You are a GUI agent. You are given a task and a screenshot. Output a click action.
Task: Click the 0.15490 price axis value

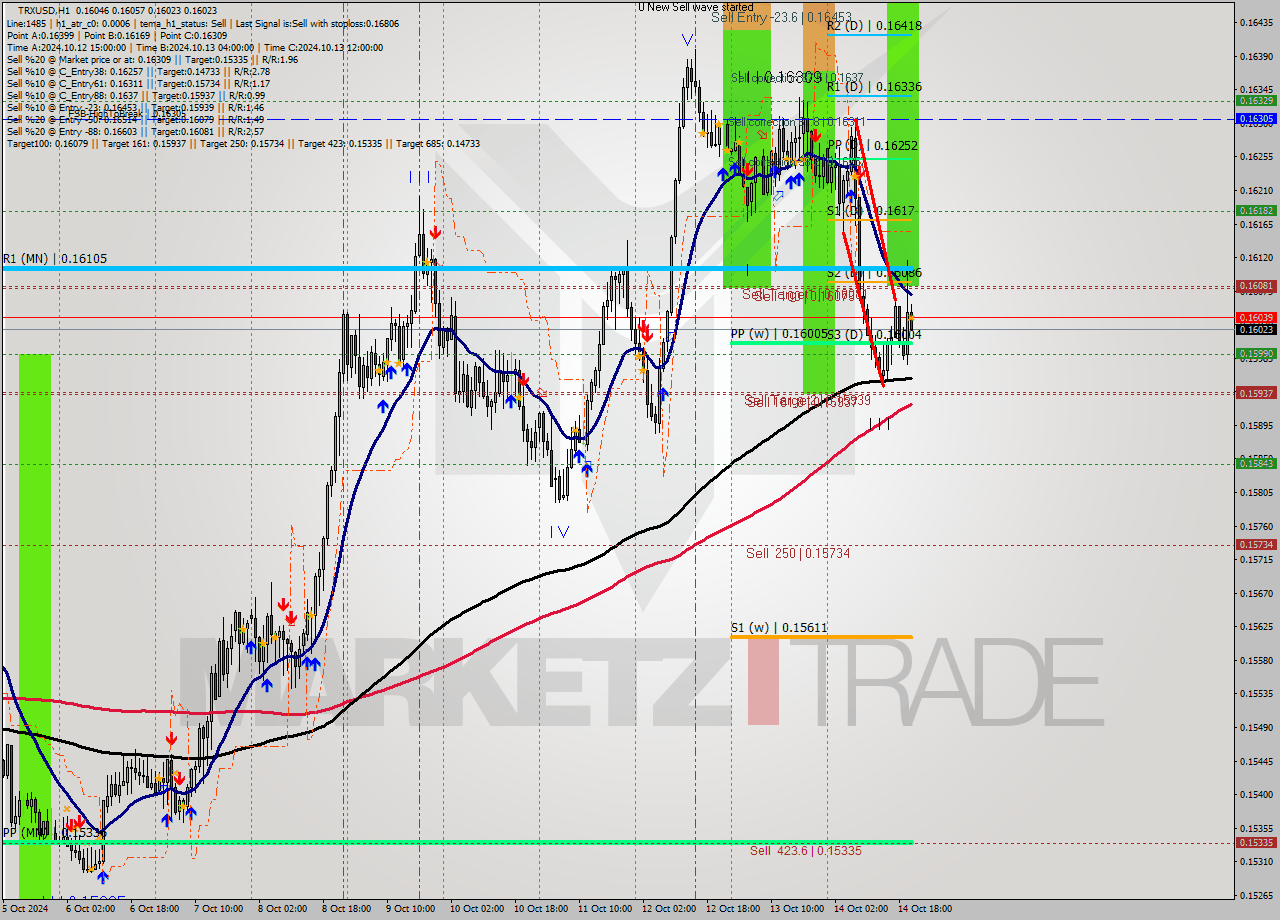click(x=1256, y=727)
